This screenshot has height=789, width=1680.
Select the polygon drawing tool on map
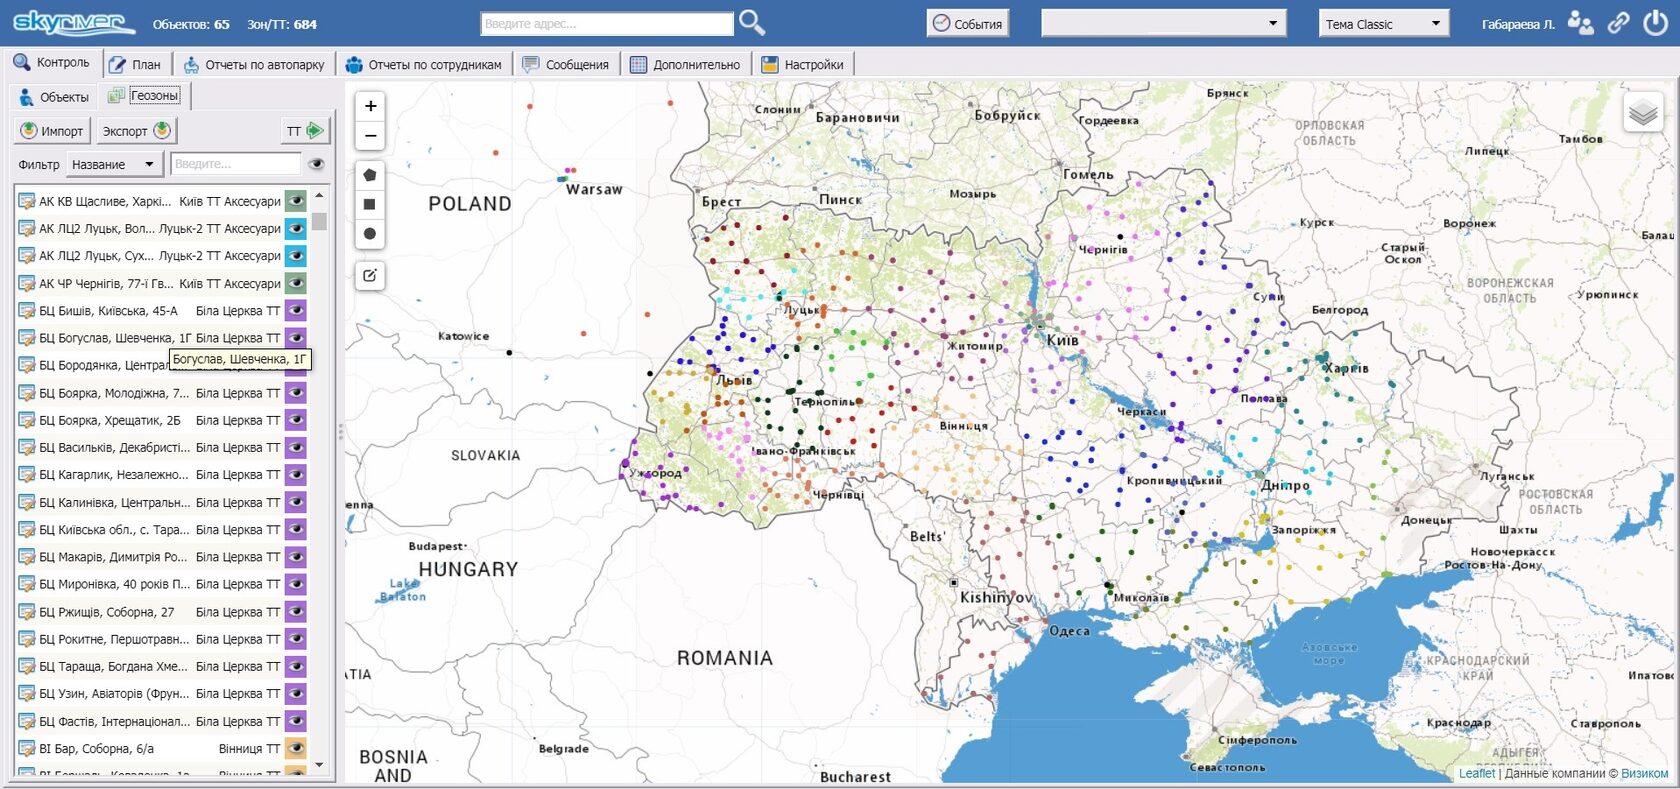pyautogui.click(x=370, y=175)
